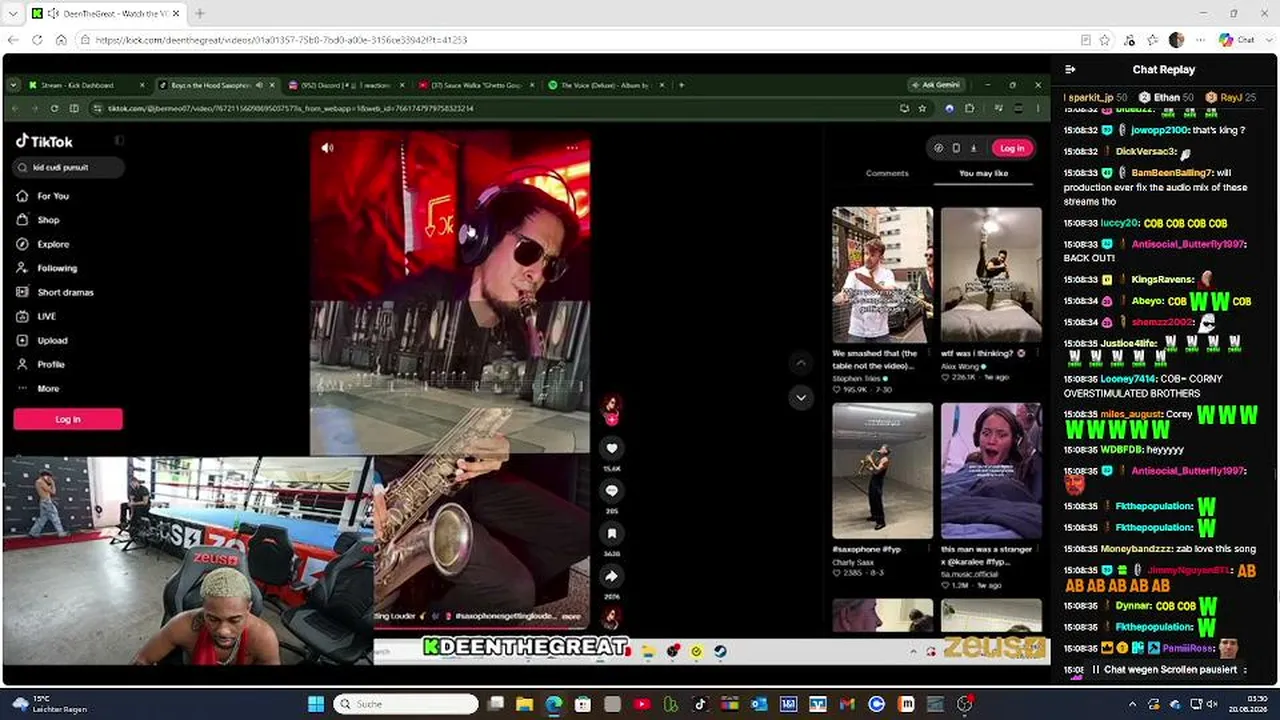
Task: Click the username Looney7414 in chat
Action: coord(1128,379)
